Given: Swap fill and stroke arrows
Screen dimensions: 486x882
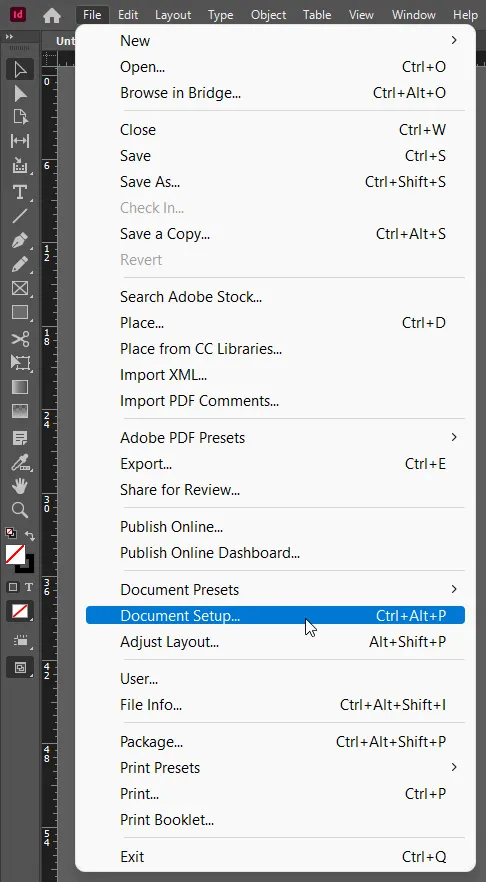Looking at the screenshot, I should coord(30,536).
